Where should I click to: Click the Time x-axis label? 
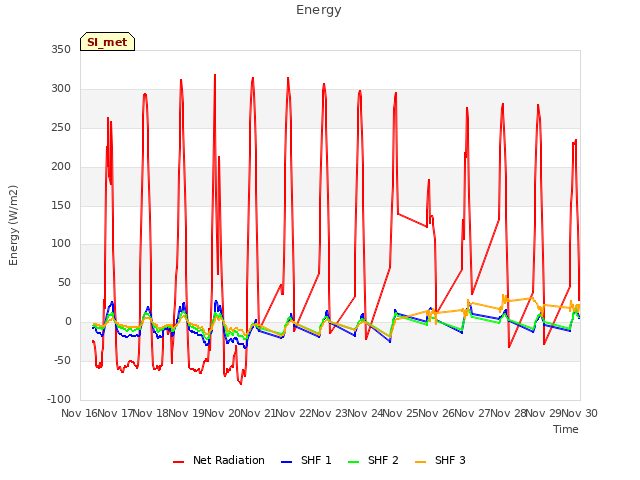(566, 429)
